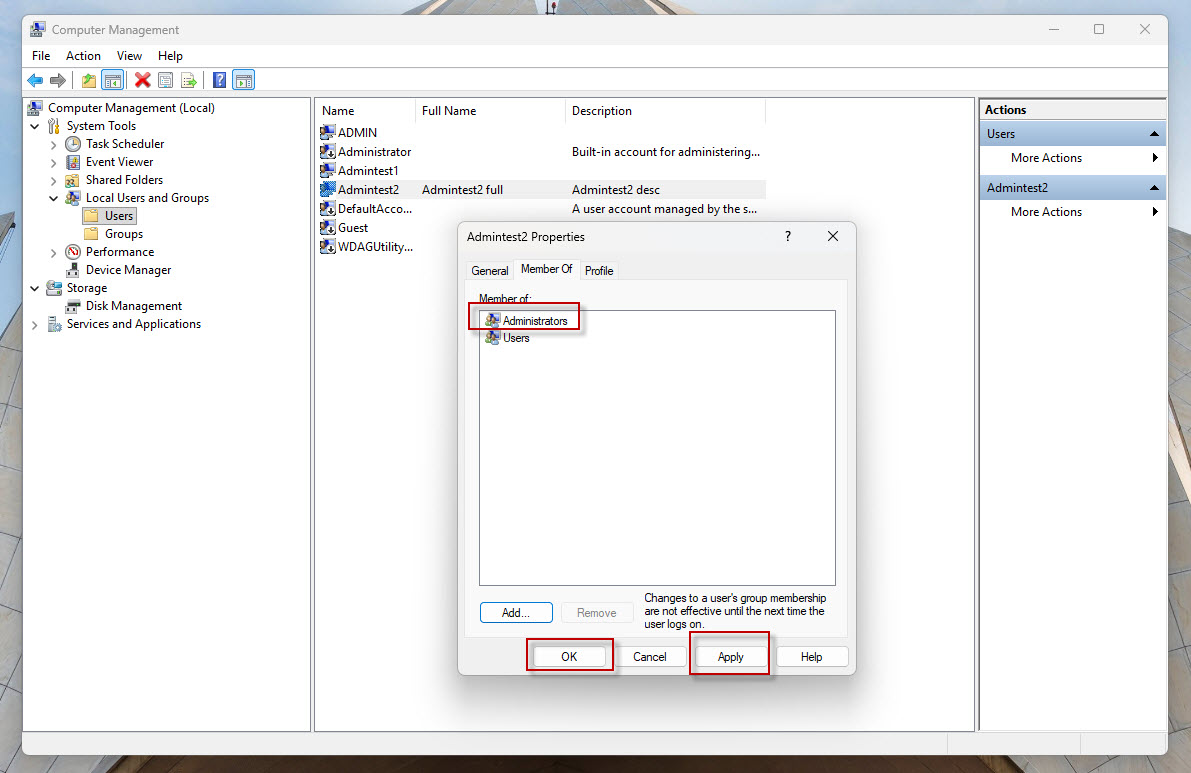Click the Event Viewer icon in the tree

pyautogui.click(x=73, y=162)
